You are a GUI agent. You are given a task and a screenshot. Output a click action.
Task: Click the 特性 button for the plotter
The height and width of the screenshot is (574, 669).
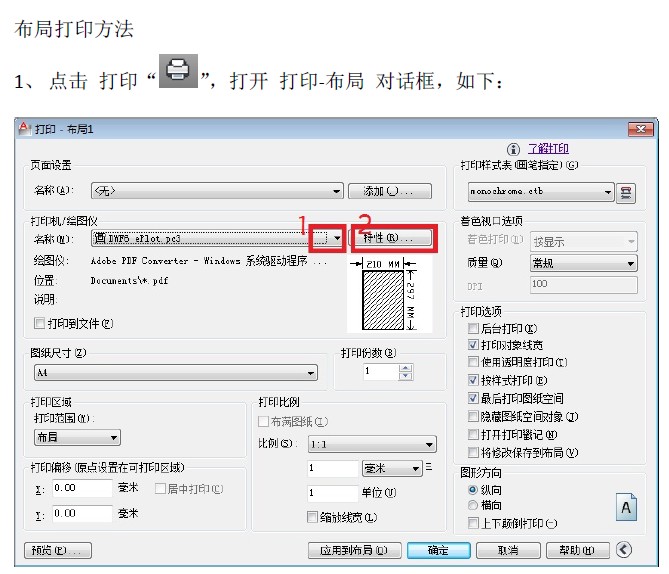pyautogui.click(x=390, y=238)
